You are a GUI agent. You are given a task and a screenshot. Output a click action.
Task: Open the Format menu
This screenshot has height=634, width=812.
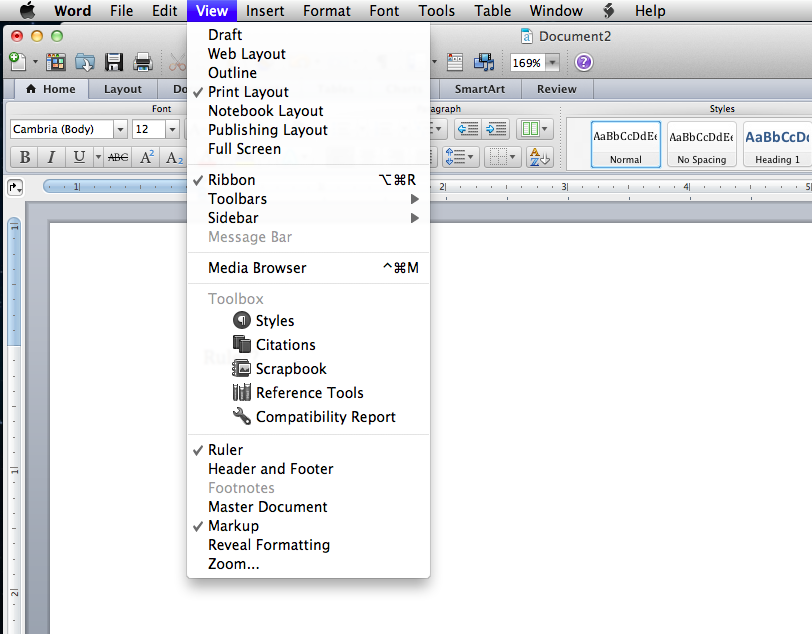click(x=327, y=10)
